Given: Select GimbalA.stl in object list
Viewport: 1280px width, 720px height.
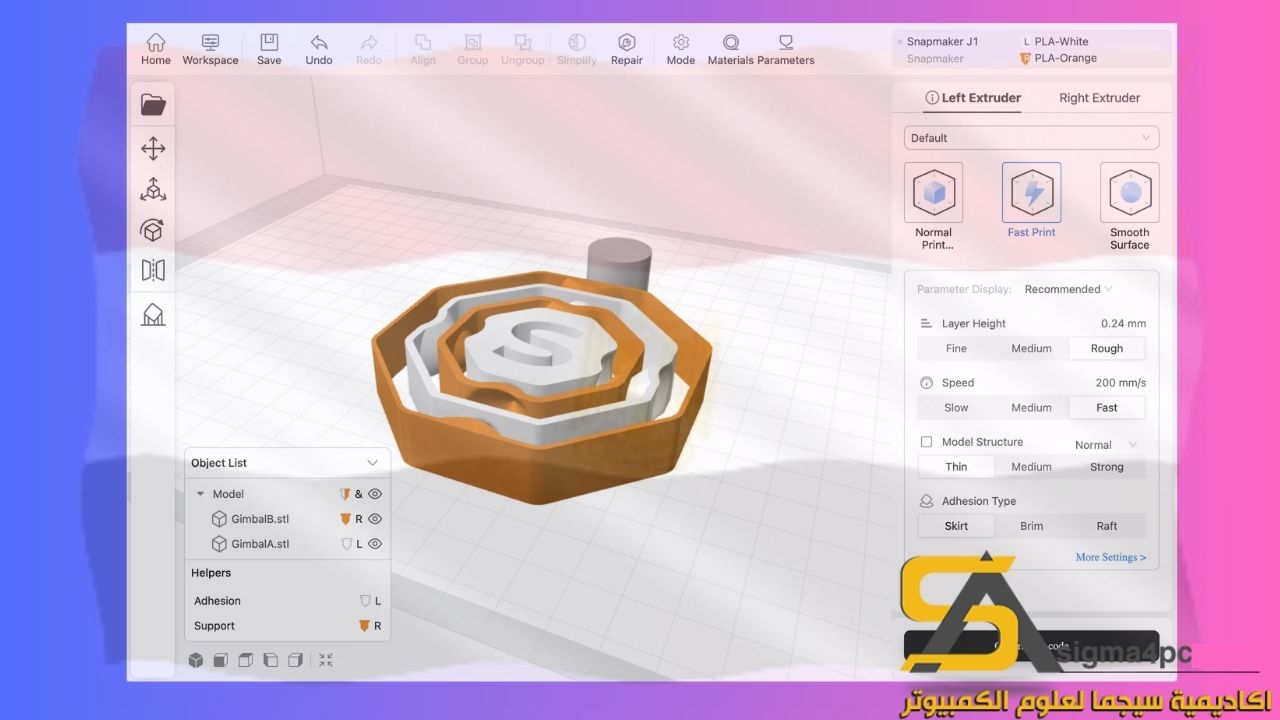Looking at the screenshot, I should 260,544.
